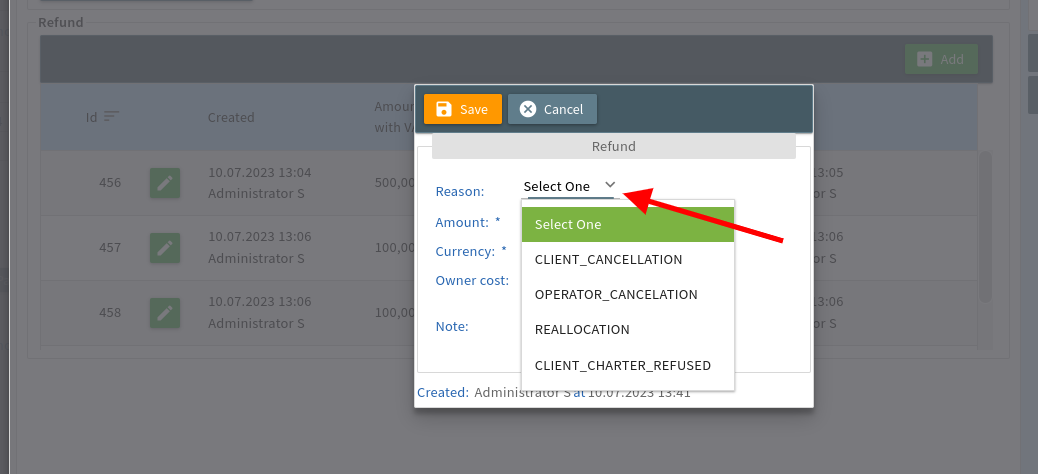The image size is (1038, 474).
Task: Click the Created column header
Action: (x=231, y=117)
